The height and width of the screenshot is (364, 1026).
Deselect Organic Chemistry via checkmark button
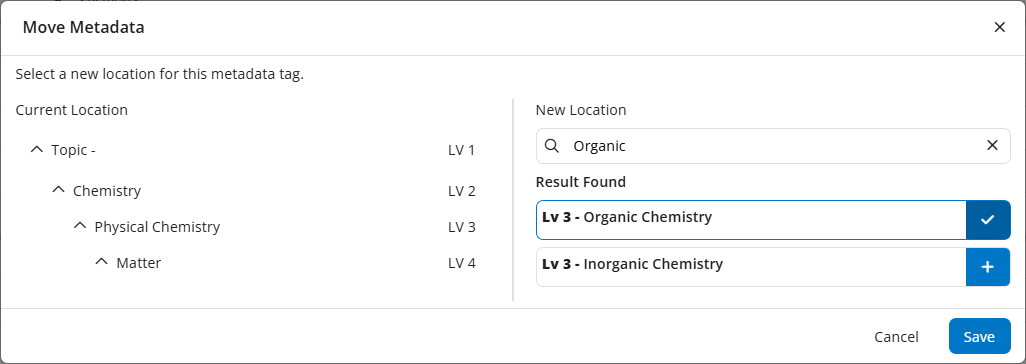(x=988, y=220)
